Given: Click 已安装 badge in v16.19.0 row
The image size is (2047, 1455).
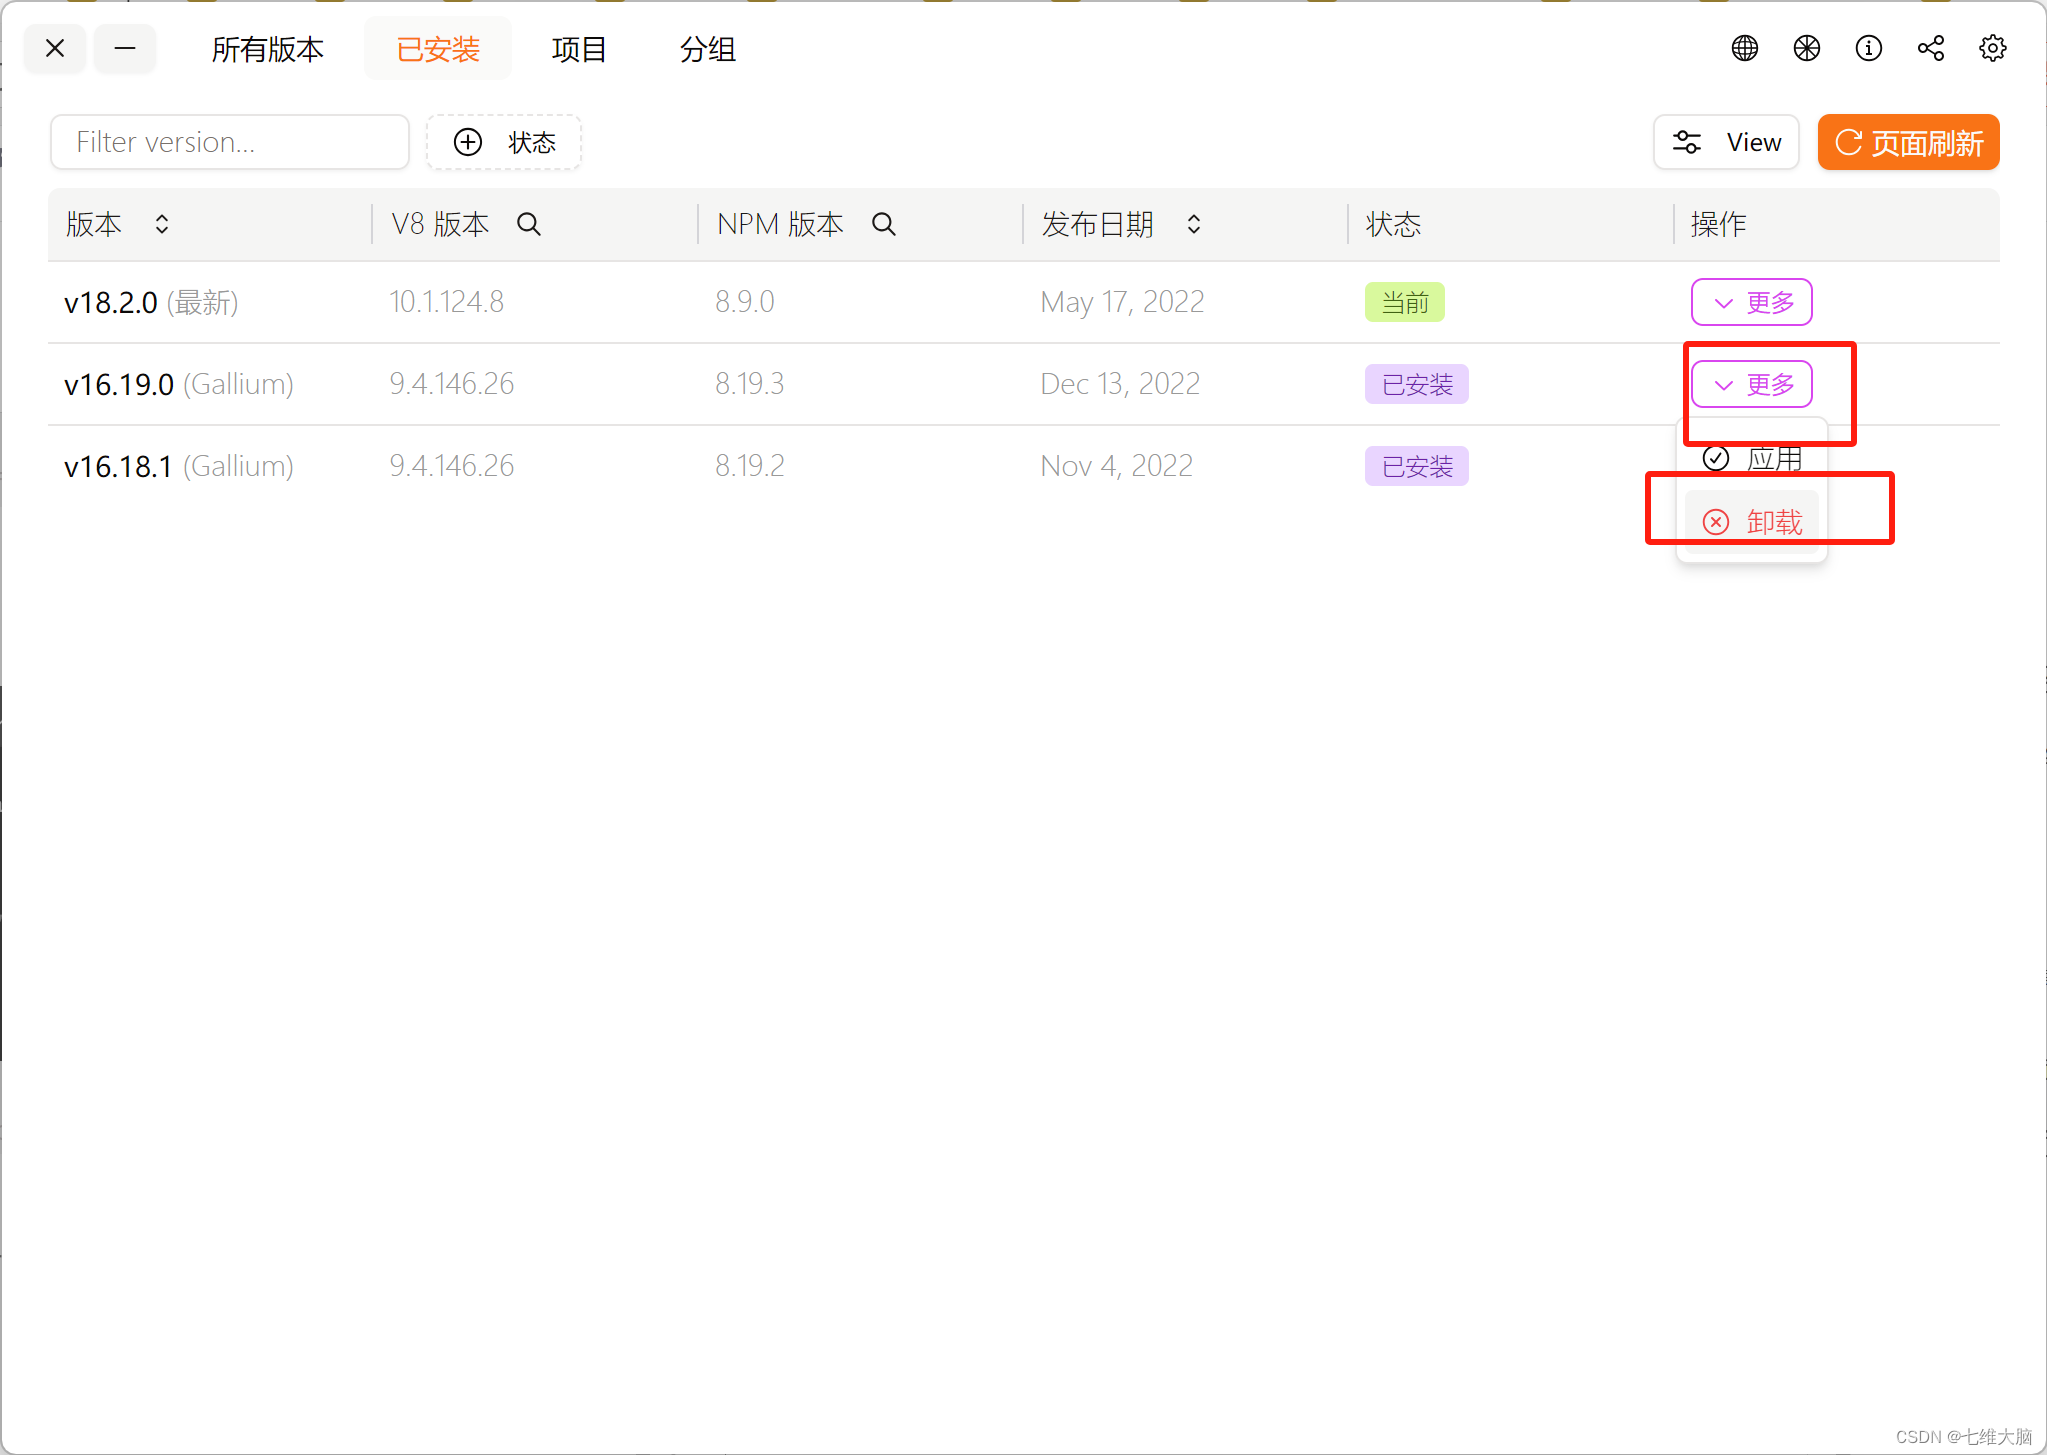Looking at the screenshot, I should point(1416,384).
